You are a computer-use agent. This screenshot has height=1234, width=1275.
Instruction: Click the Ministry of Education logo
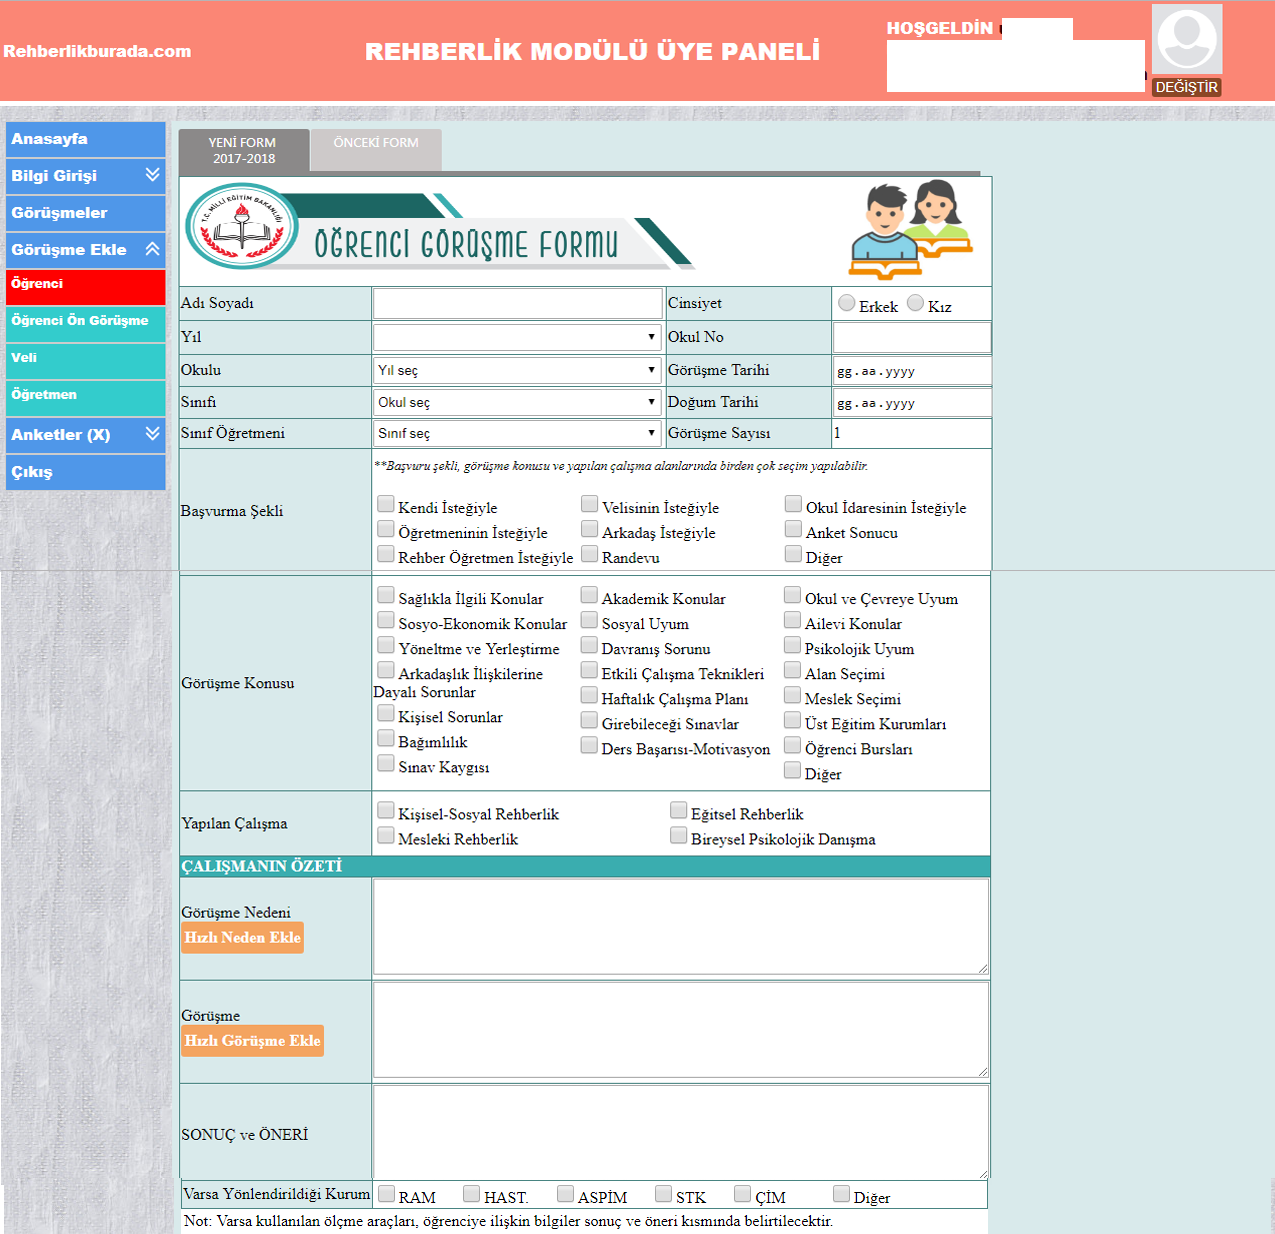tap(242, 227)
